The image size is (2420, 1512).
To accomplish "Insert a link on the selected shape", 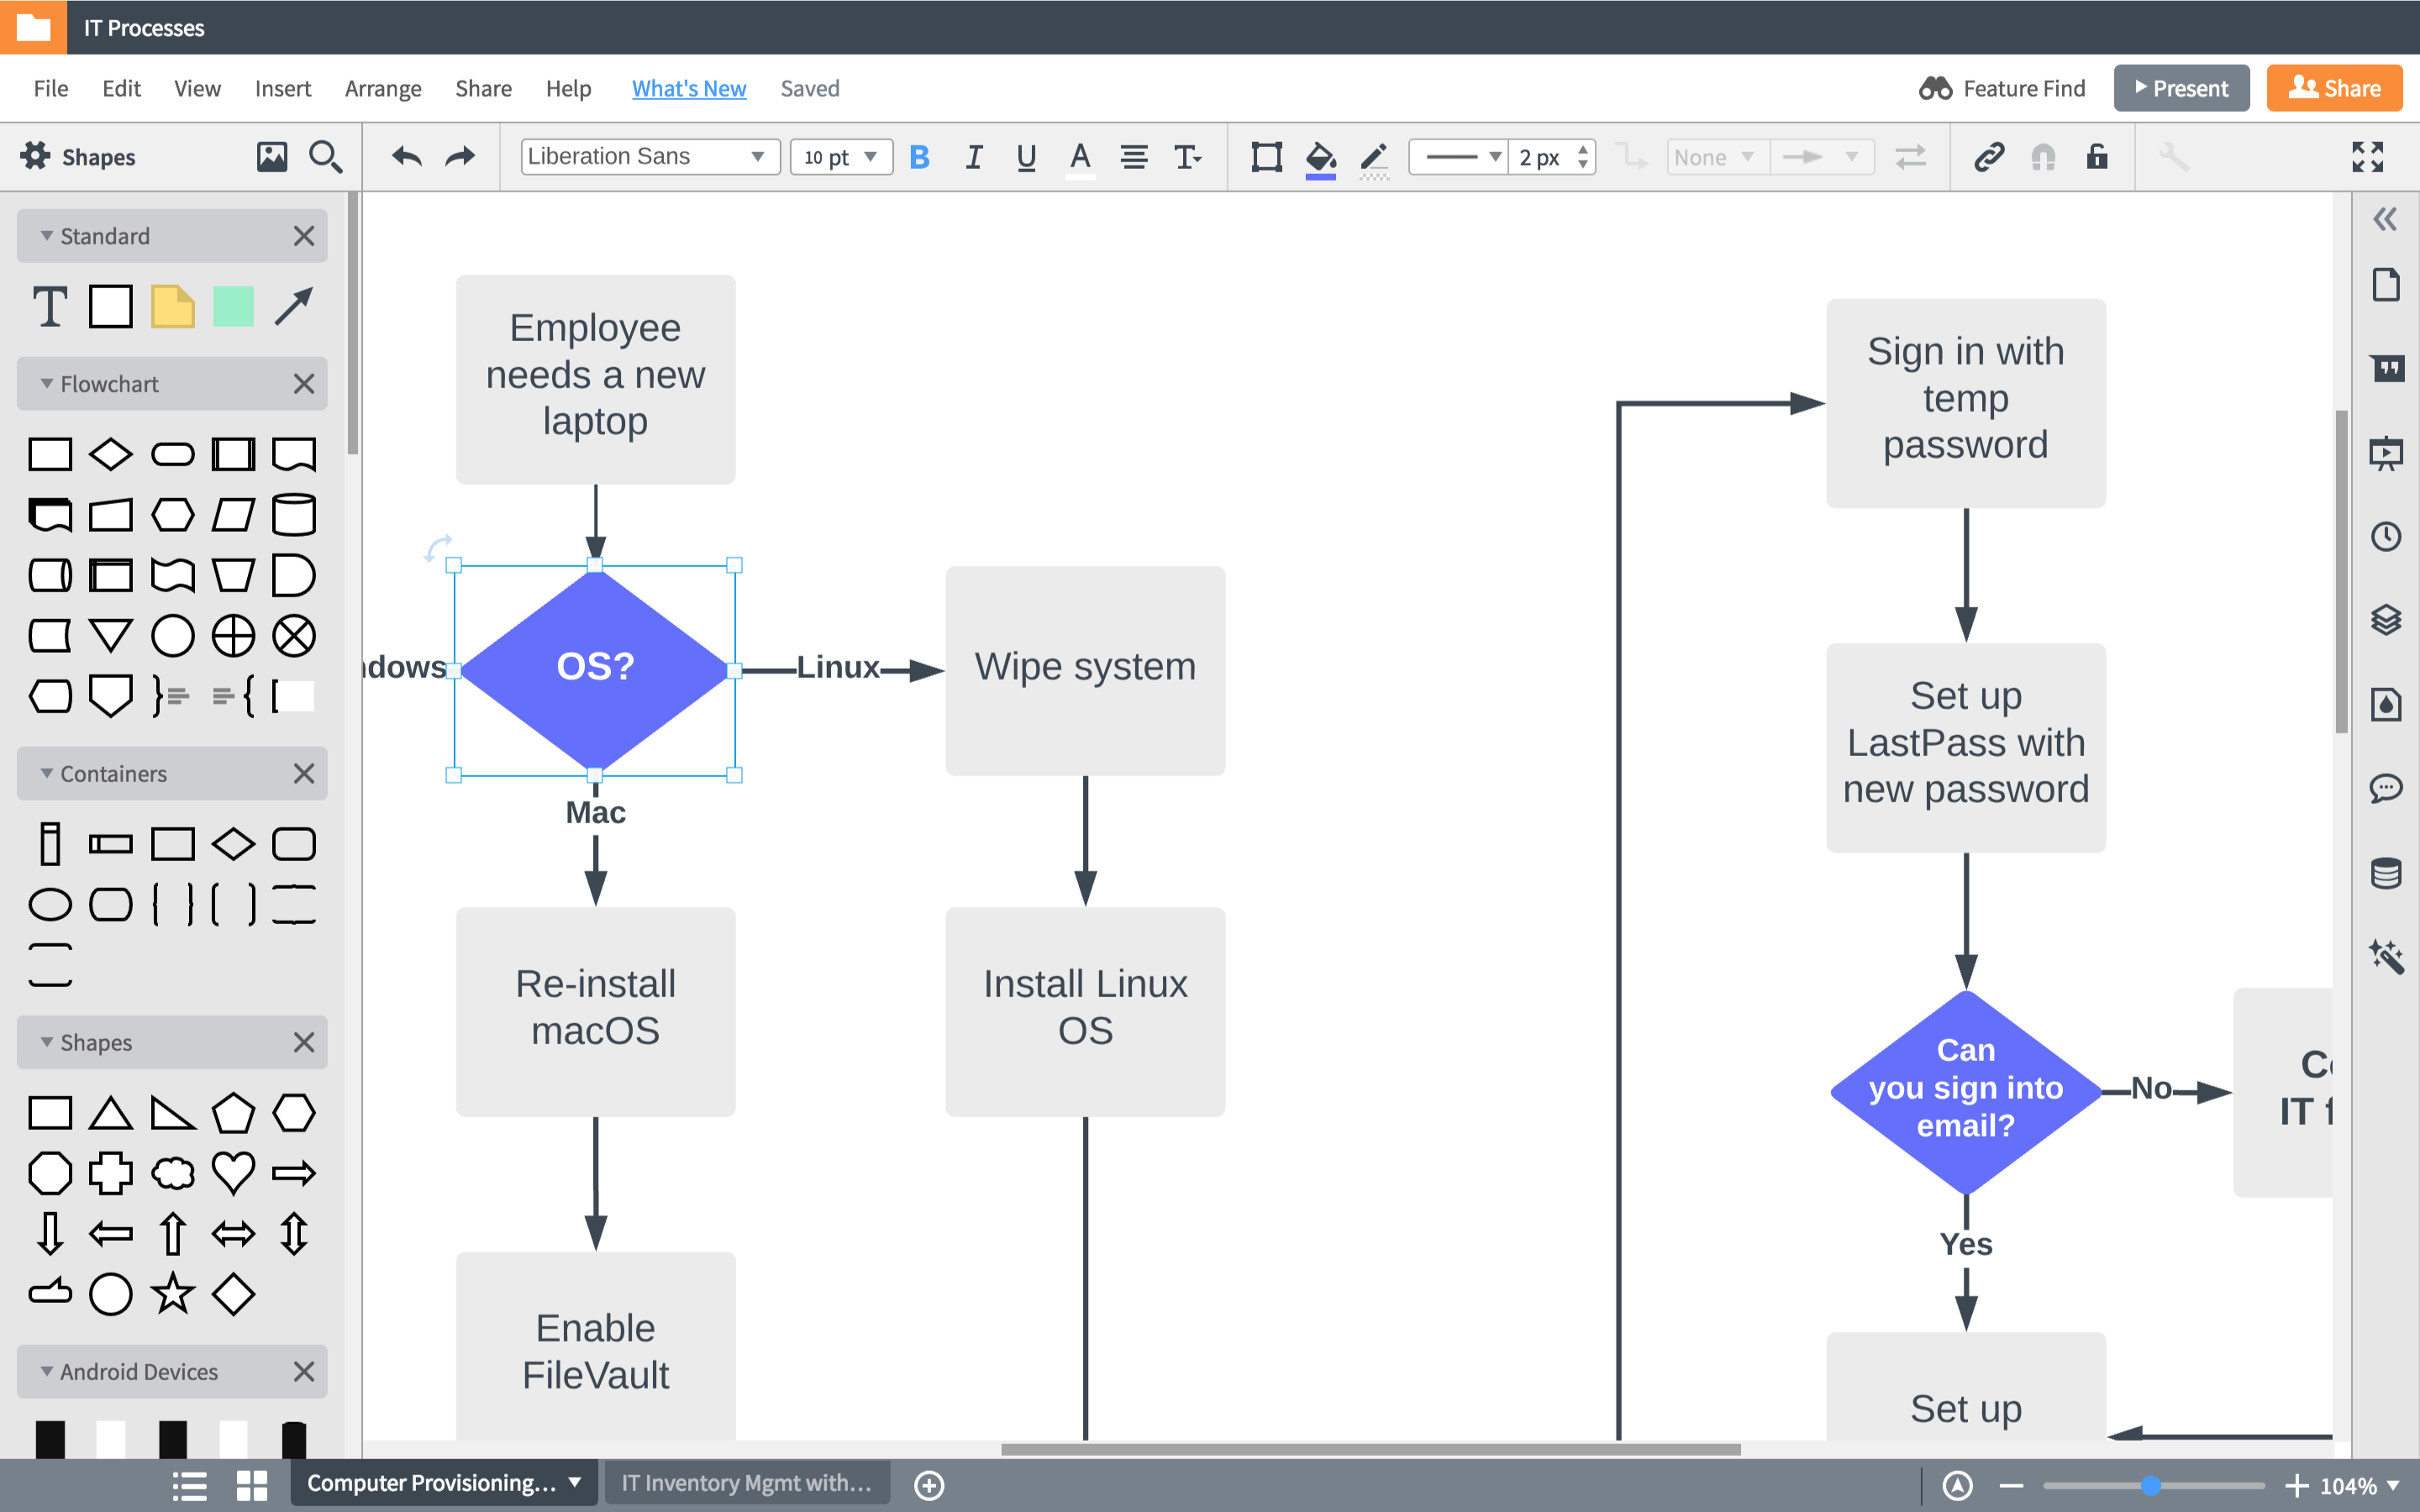I will [1988, 157].
